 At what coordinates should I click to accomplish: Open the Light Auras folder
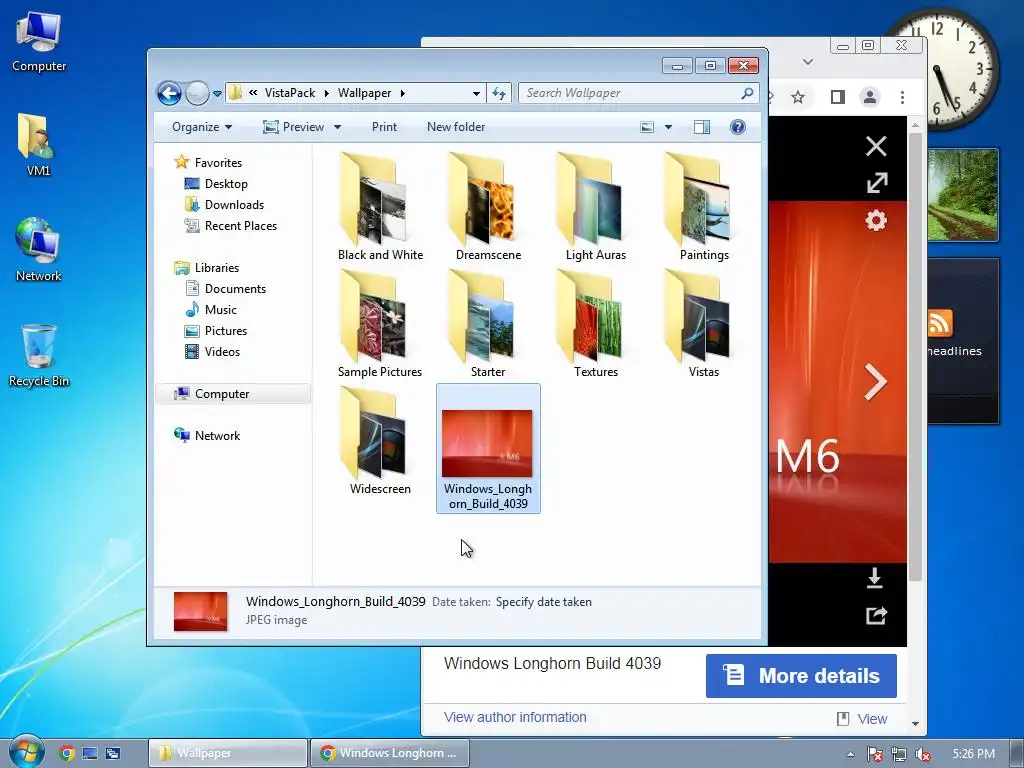596,208
